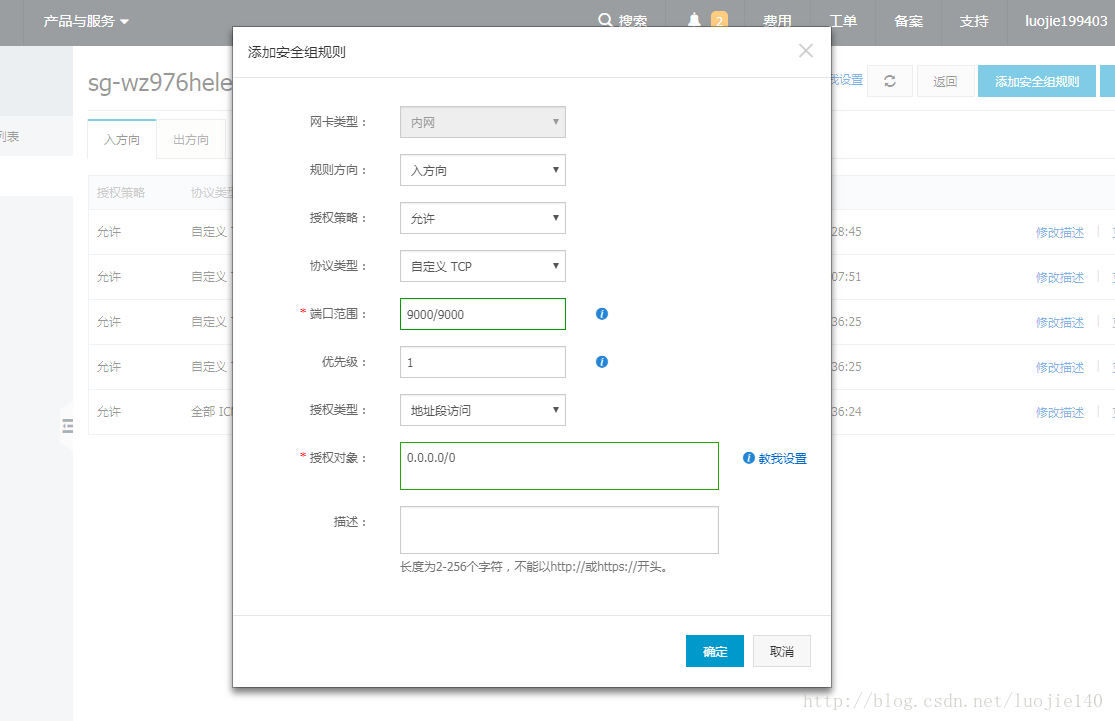The width and height of the screenshot is (1115, 721).
Task: Select the 入方向 tab
Action: 122,140
